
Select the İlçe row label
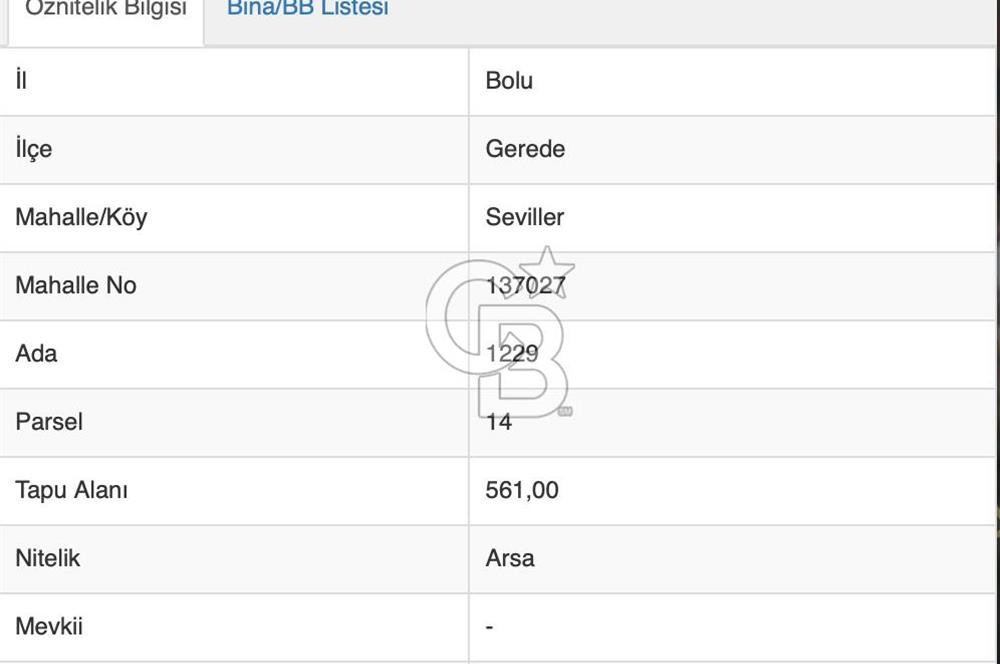33,149
